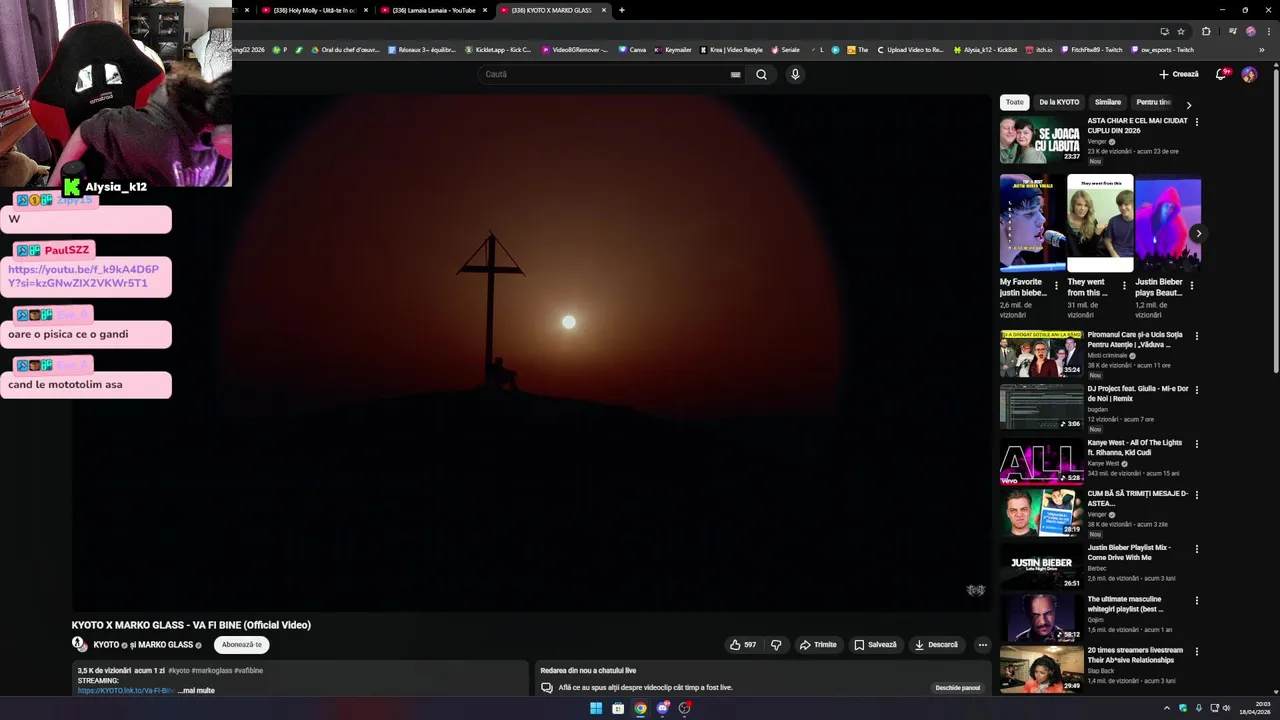Open the Keymailer bookmark
The image size is (1280, 720).
[x=673, y=49]
